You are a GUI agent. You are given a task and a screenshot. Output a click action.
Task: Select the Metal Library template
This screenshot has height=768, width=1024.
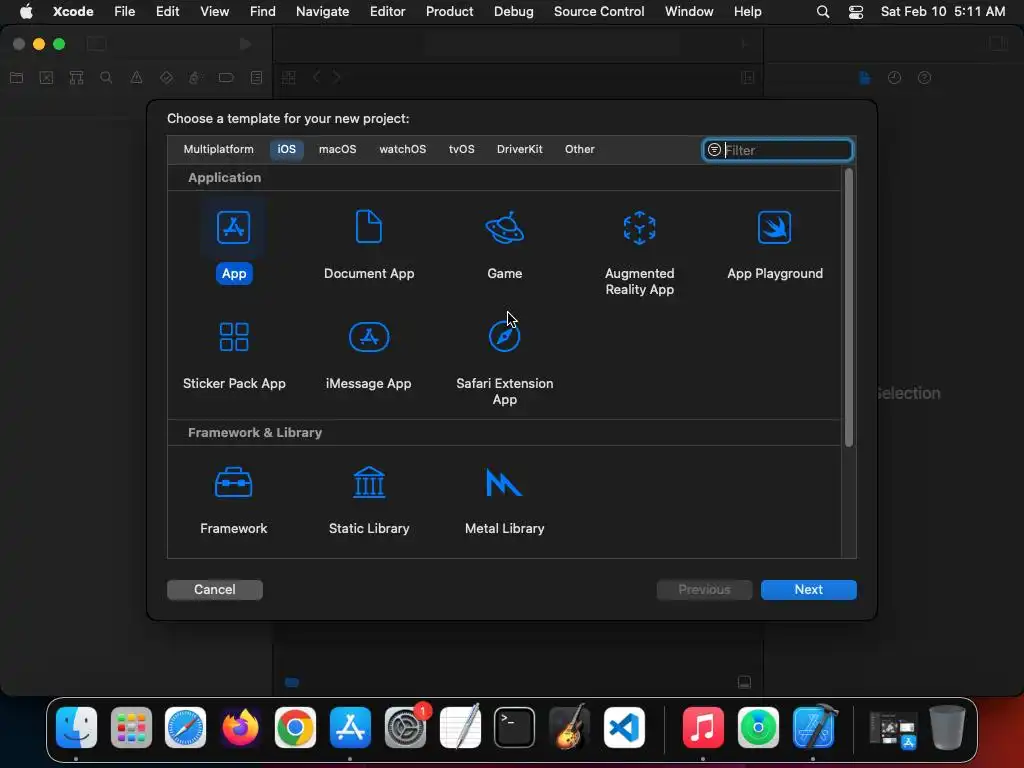coord(504,500)
